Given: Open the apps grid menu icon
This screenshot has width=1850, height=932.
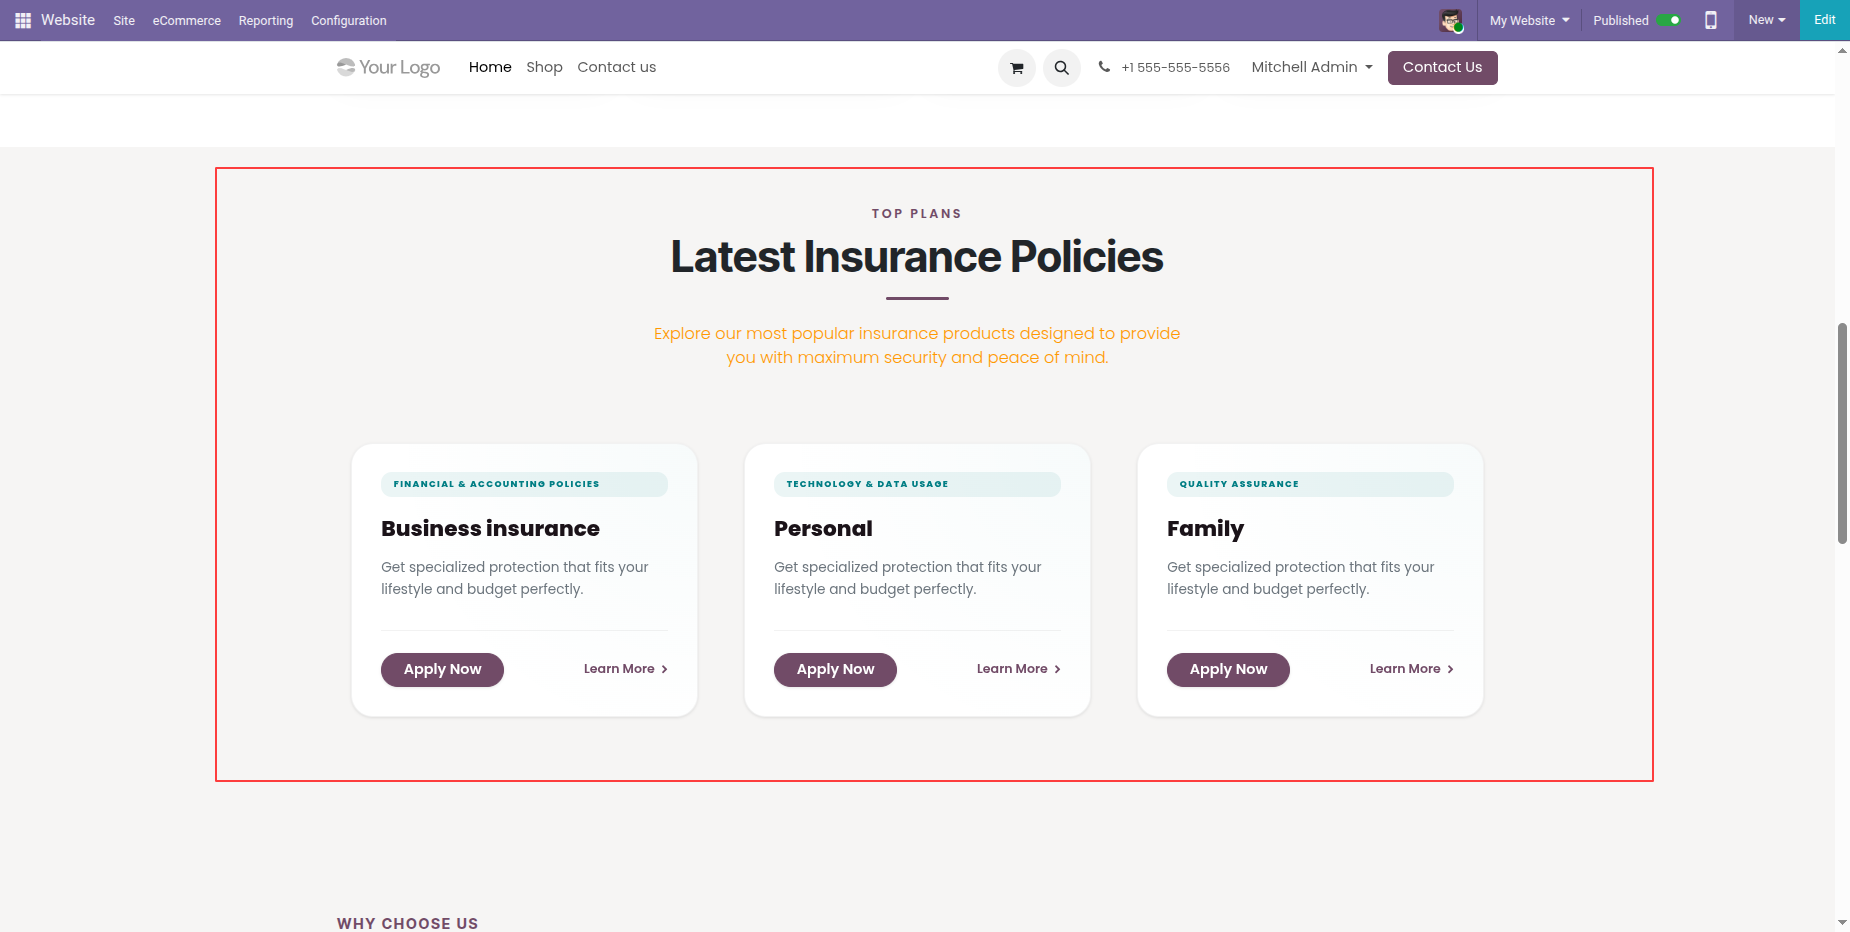Looking at the screenshot, I should (23, 20).
